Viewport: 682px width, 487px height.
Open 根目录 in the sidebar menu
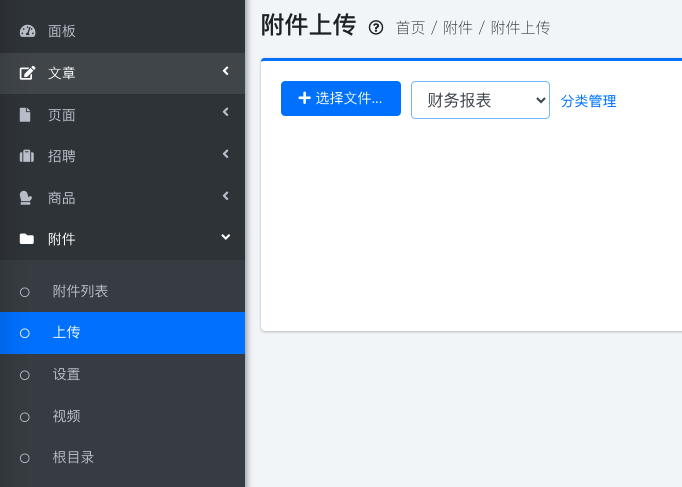pyautogui.click(x=73, y=457)
